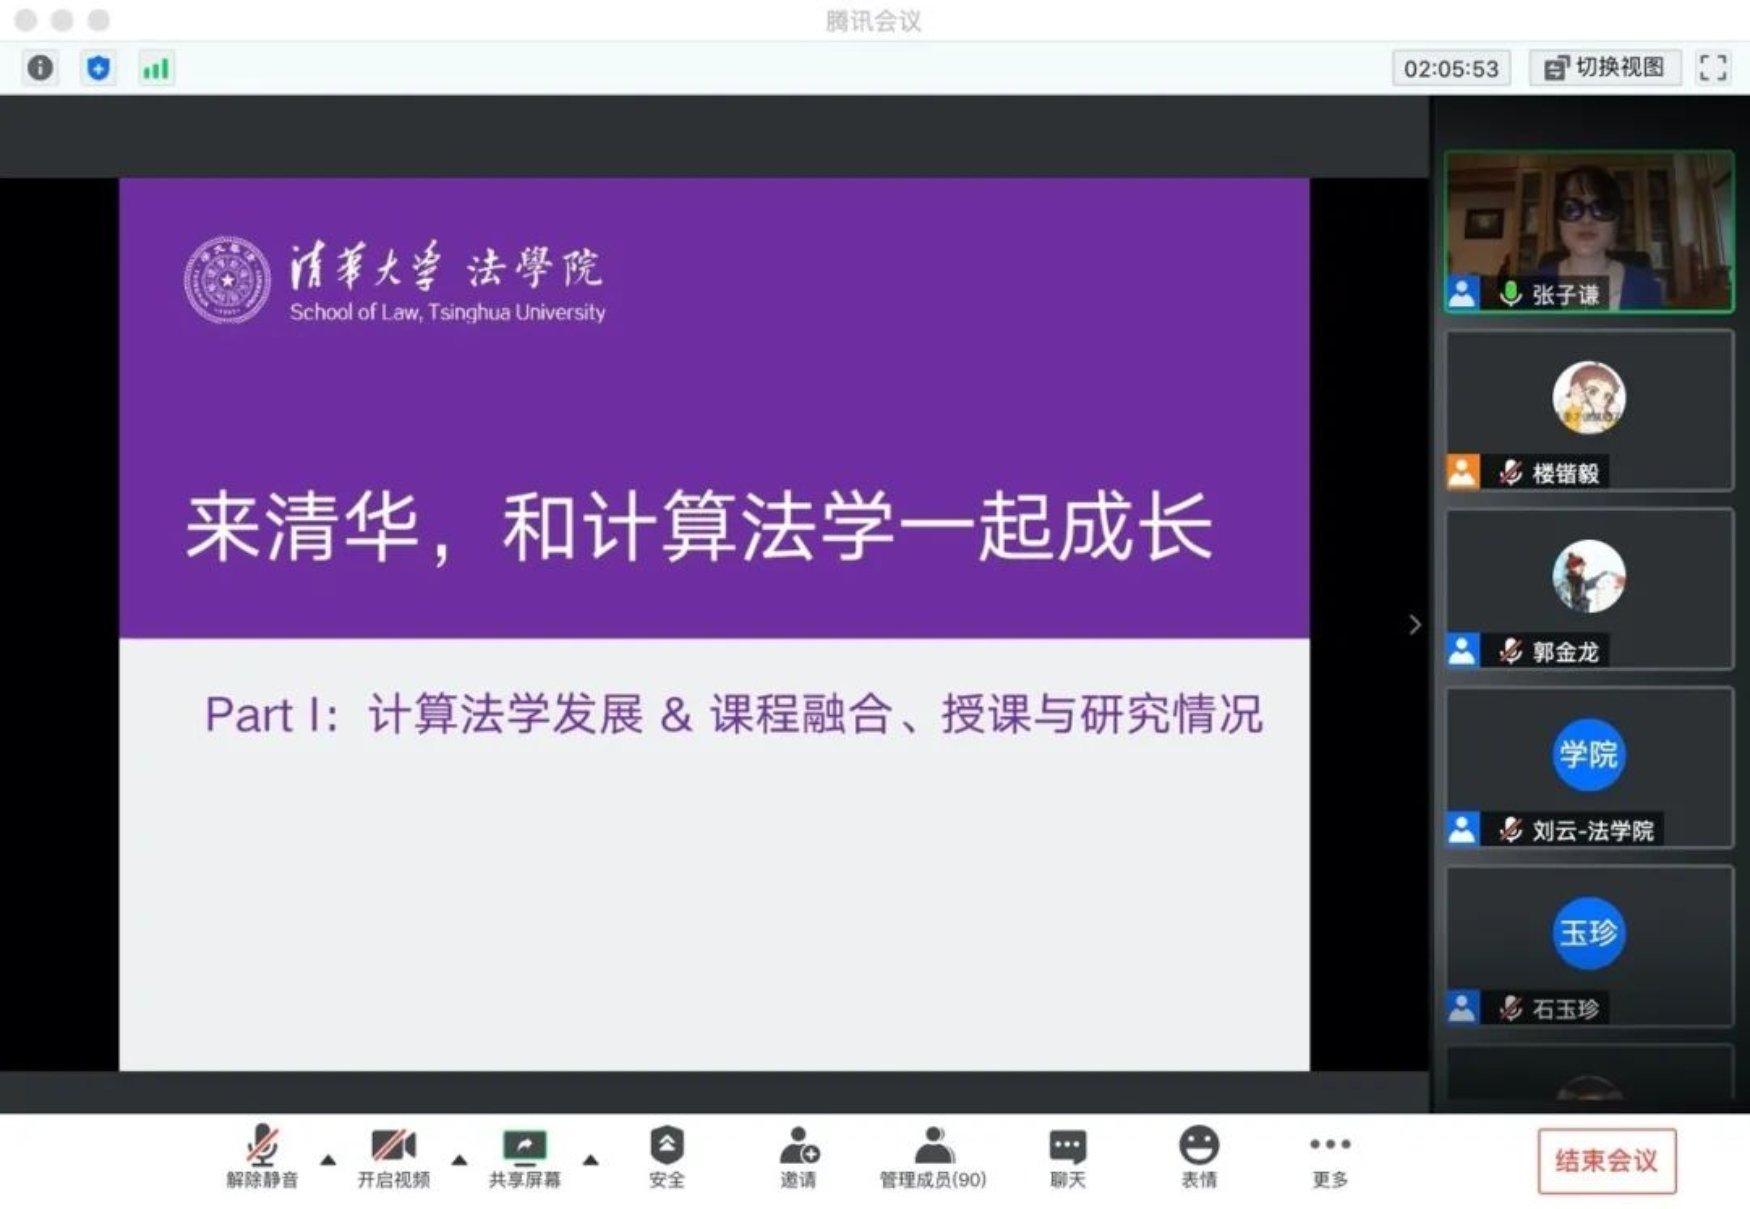Click the muted mic icon beside 楼锴毅

pyautogui.click(x=1510, y=472)
